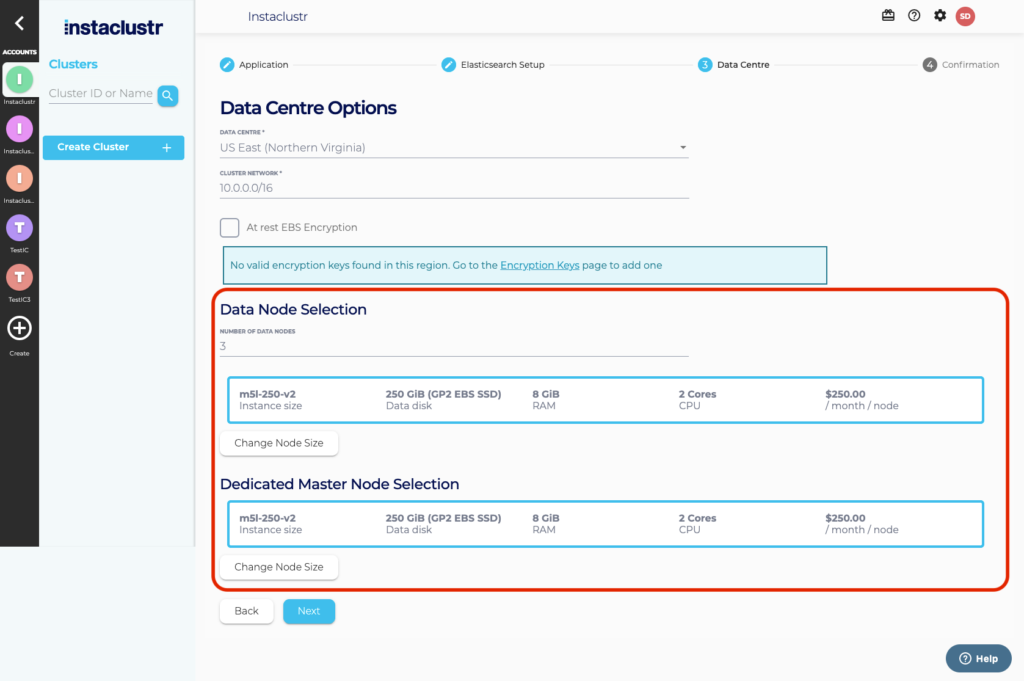Click the help question mark icon

(913, 16)
